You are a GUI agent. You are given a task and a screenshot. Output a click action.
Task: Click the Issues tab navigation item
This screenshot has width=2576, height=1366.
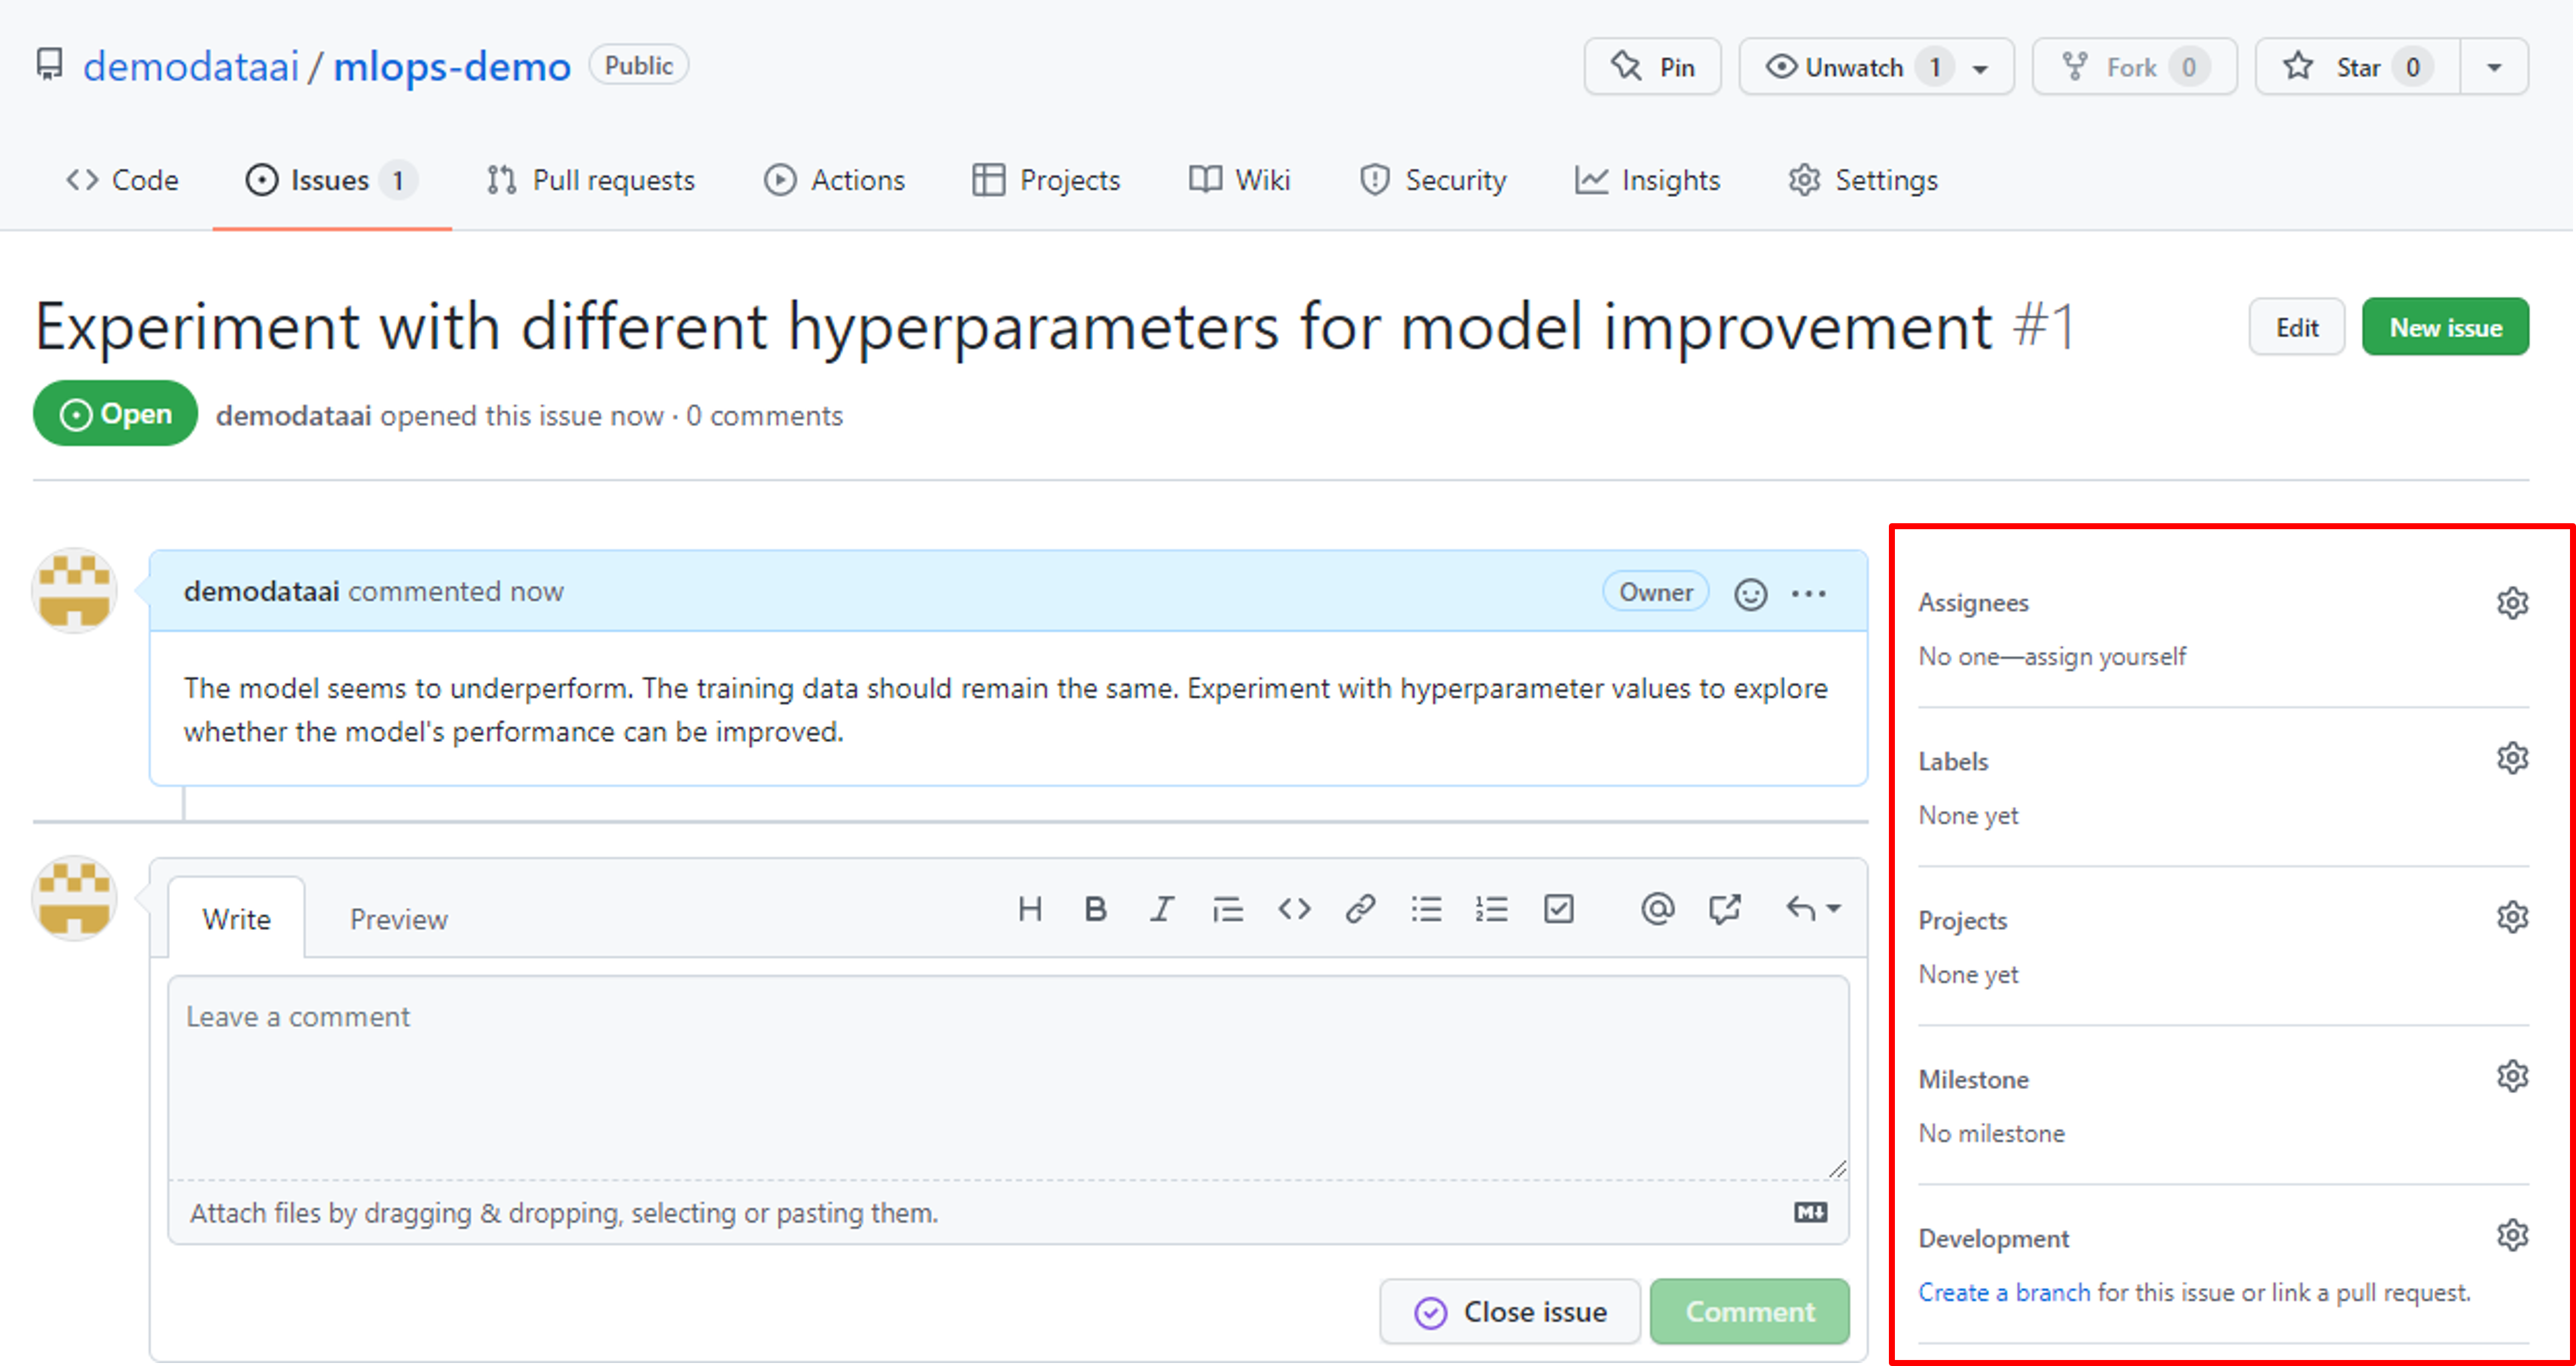click(330, 179)
